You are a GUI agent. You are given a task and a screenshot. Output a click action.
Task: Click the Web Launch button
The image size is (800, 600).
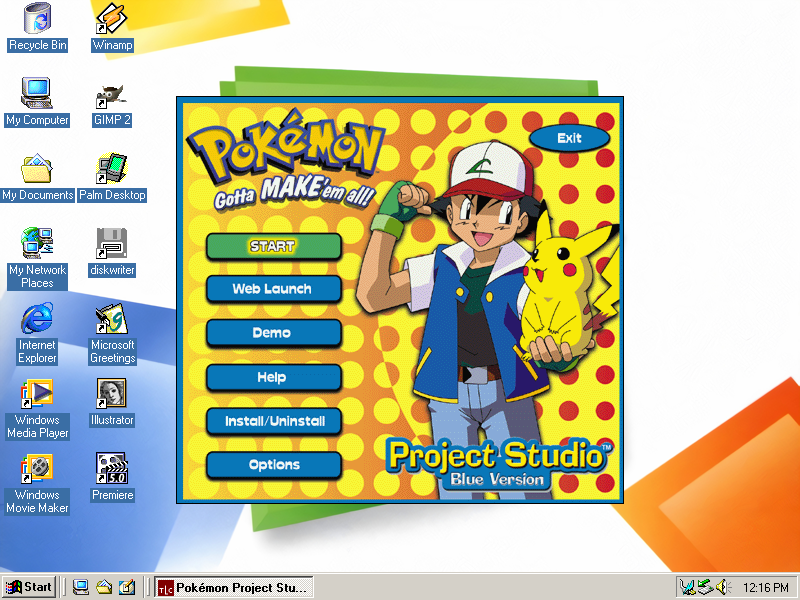point(273,289)
